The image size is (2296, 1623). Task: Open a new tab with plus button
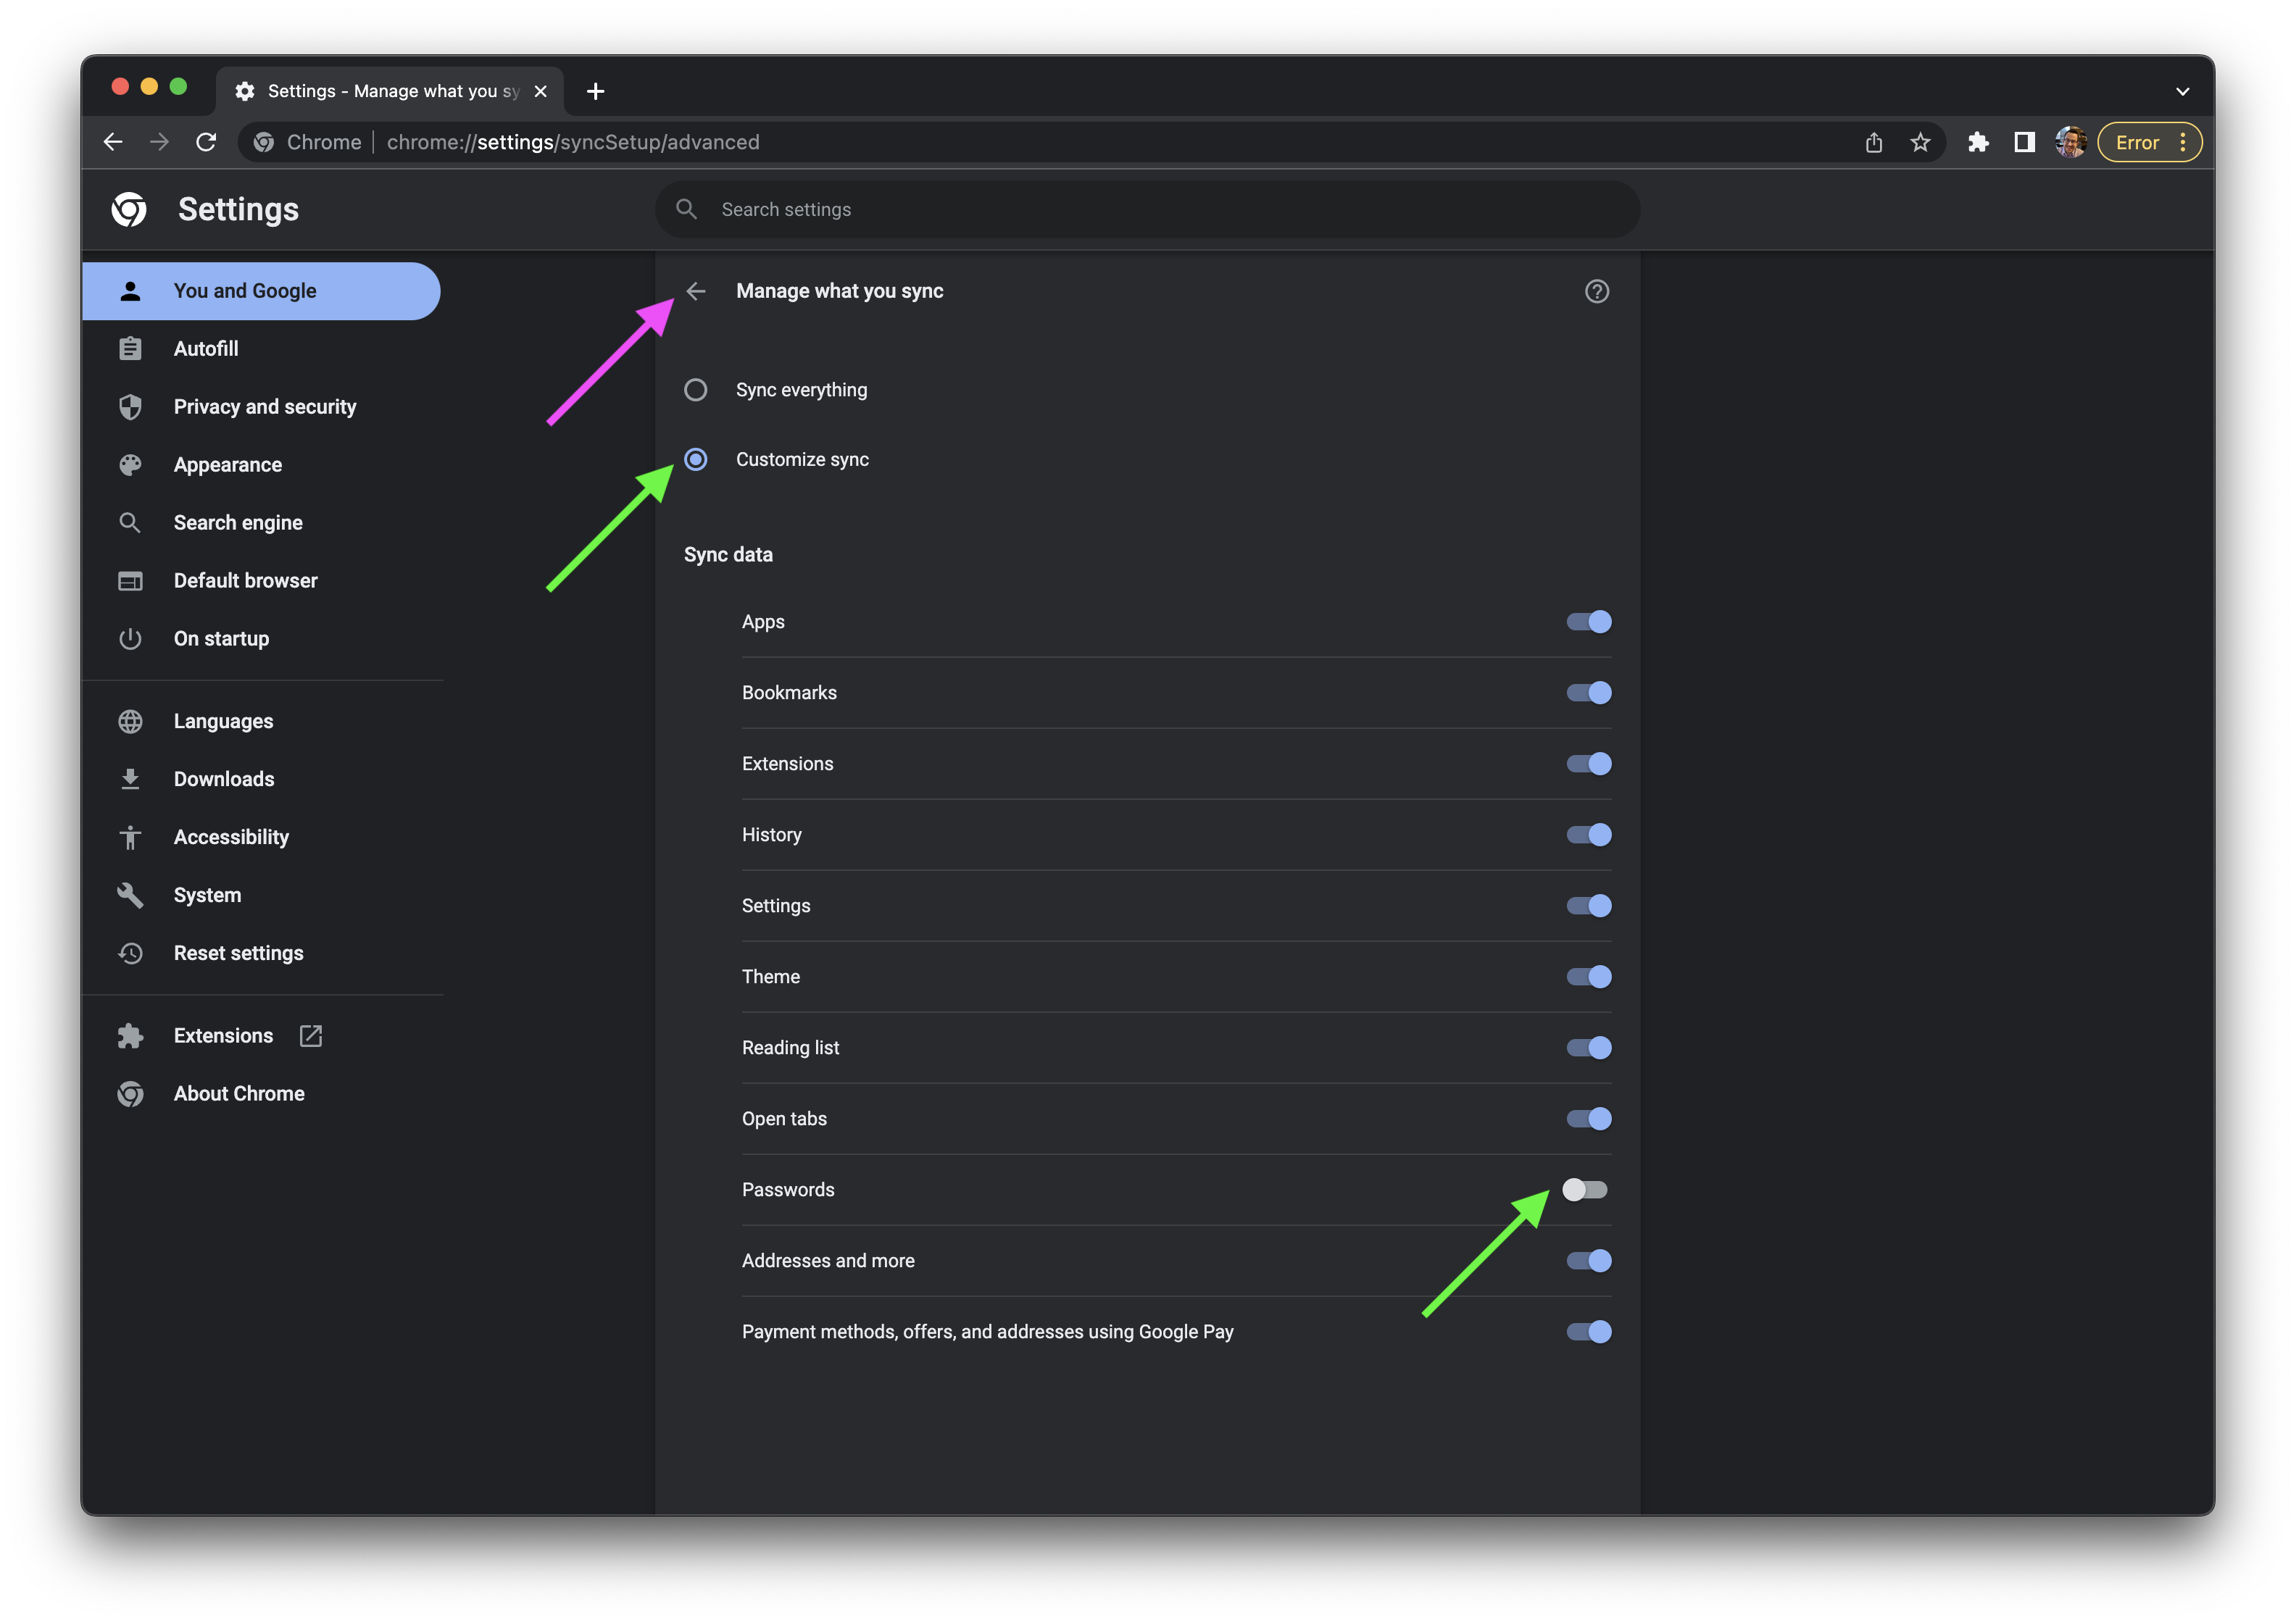pos(595,92)
